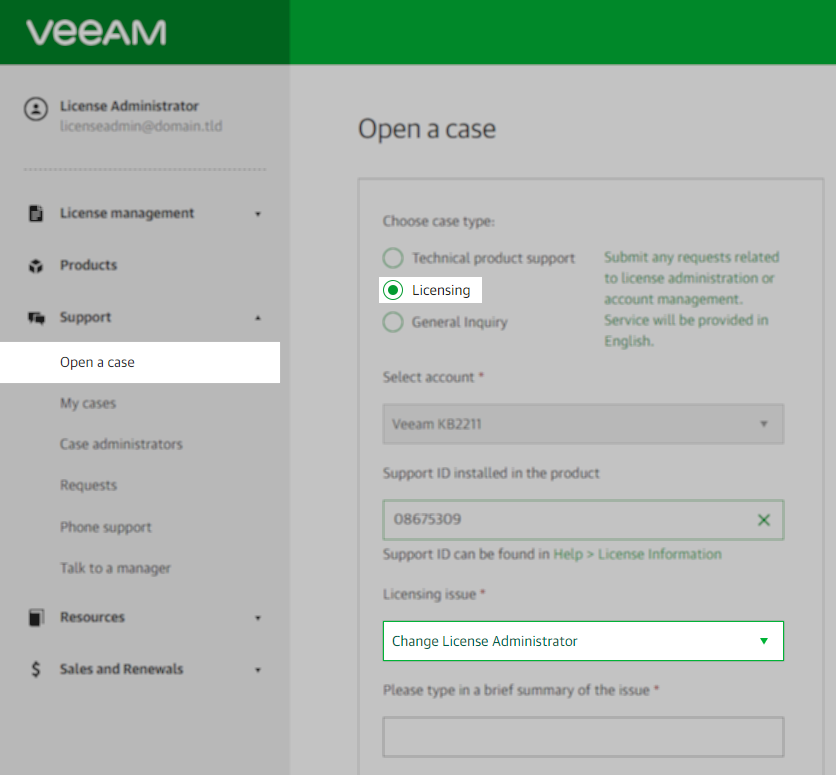Select the General Inquiry radio button
This screenshot has height=775, width=836.
pyautogui.click(x=393, y=322)
